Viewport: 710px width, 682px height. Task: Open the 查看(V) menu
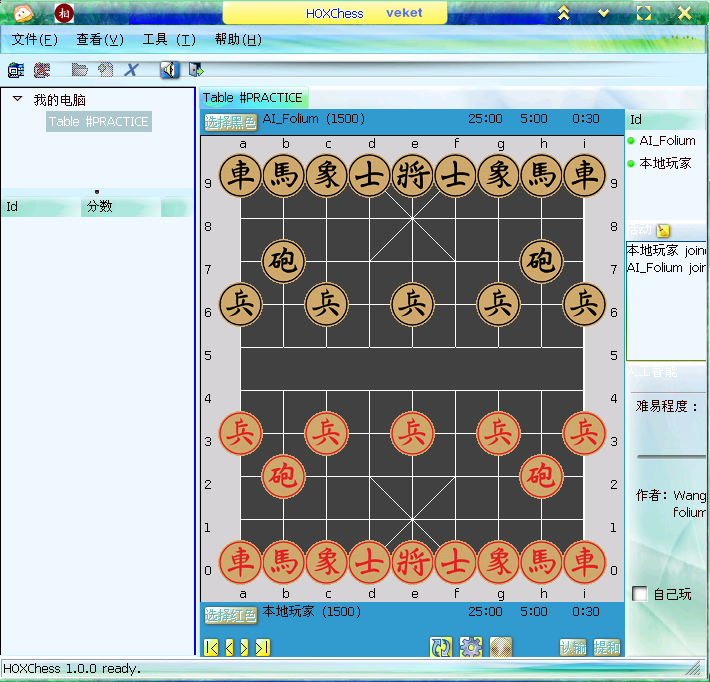click(100, 39)
